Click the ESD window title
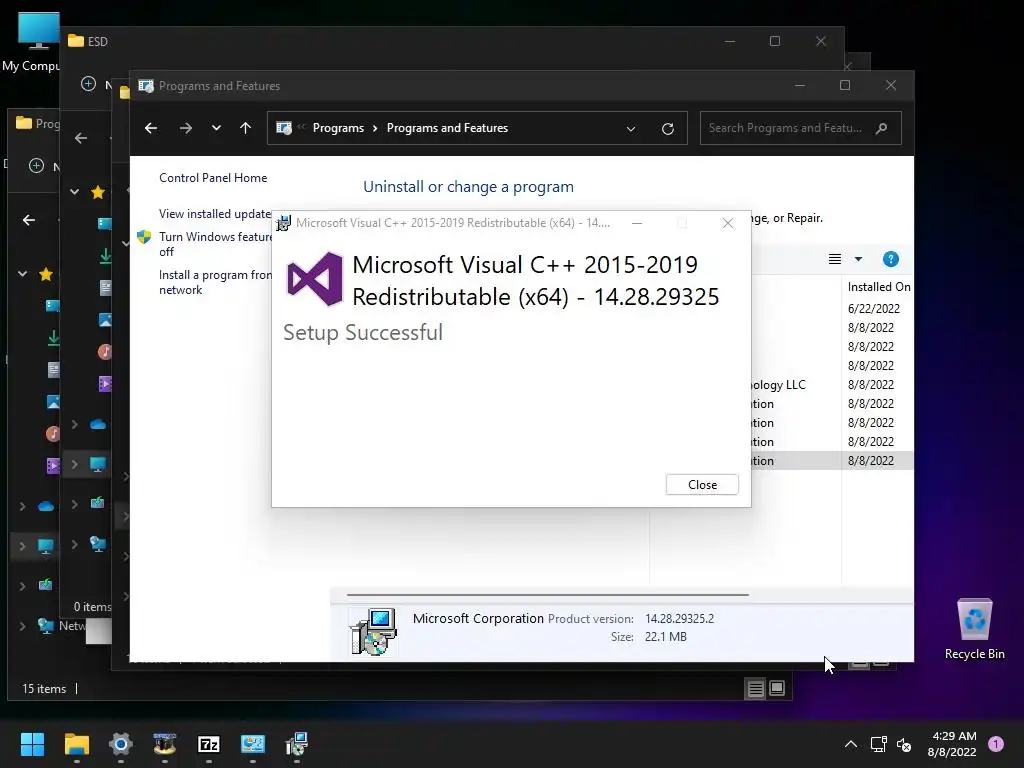This screenshot has height=768, width=1024. (x=97, y=41)
